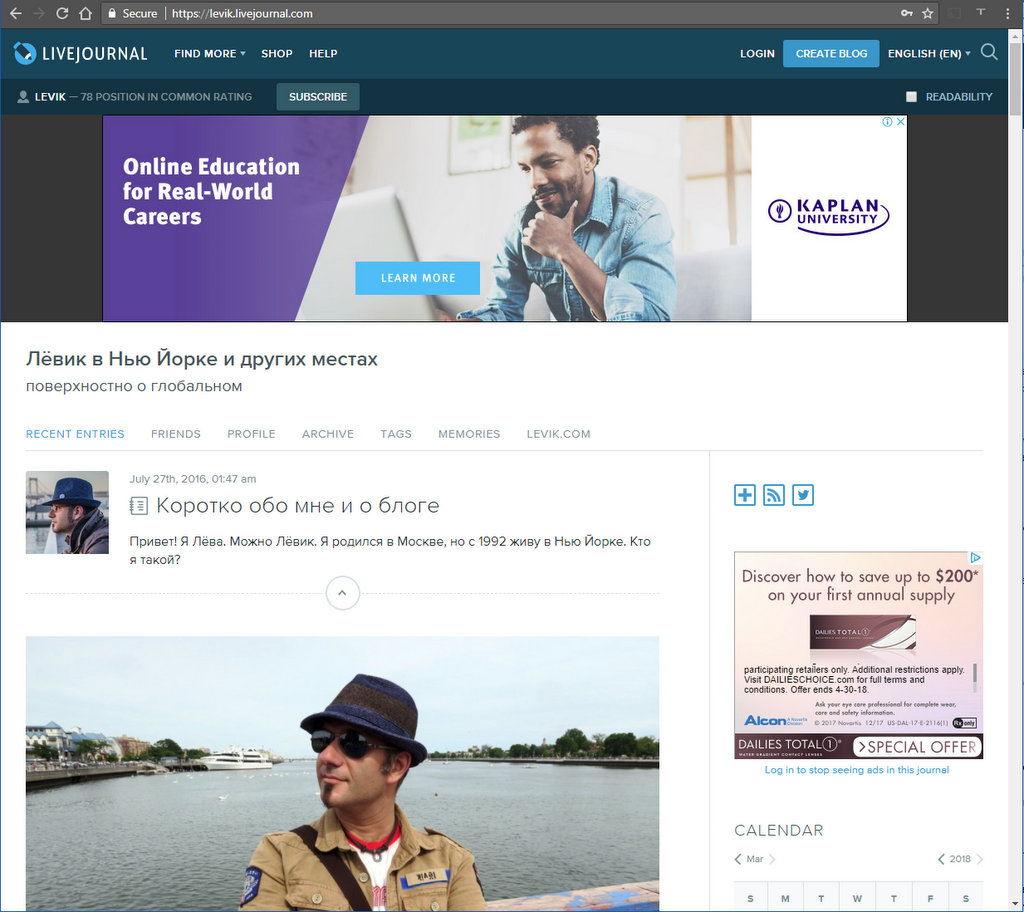Screen dimensions: 1024x912
Task: Switch to the Archive tab
Action: point(328,434)
